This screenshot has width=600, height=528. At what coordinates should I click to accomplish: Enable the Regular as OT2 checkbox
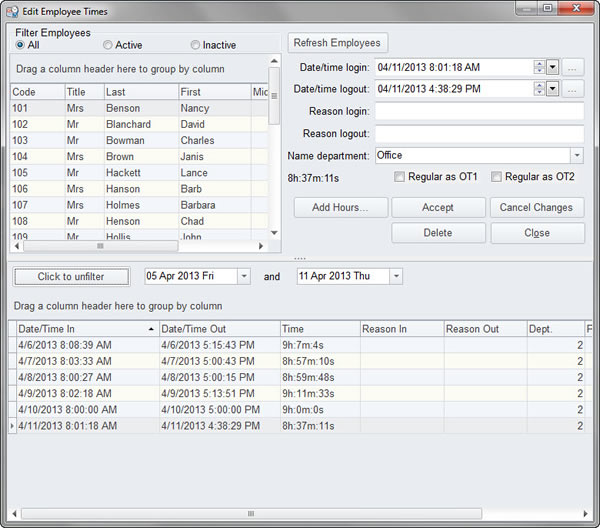[497, 177]
